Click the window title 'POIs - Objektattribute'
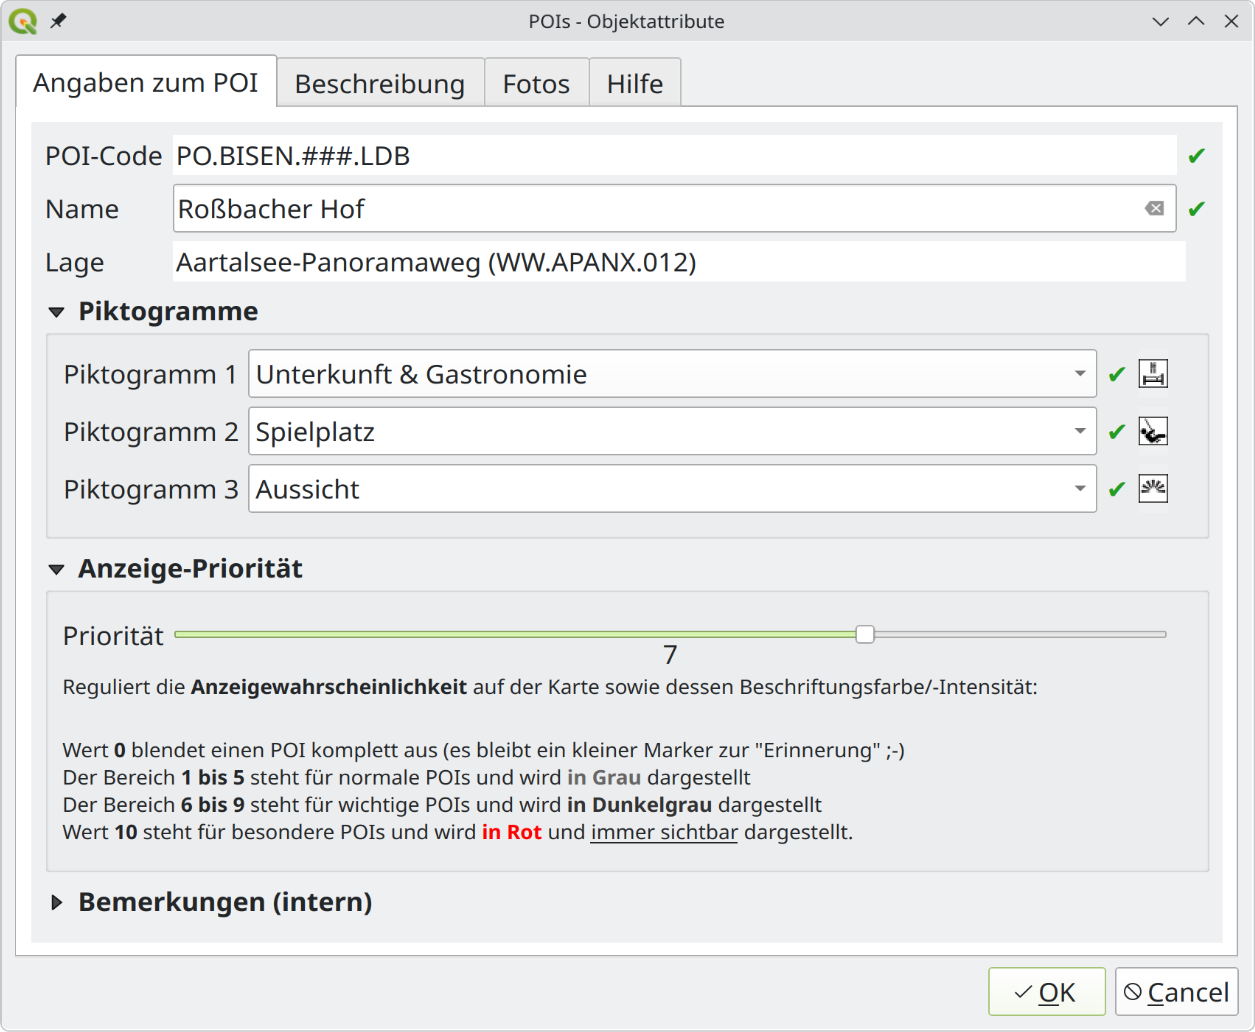This screenshot has height=1032, width=1255. (627, 21)
